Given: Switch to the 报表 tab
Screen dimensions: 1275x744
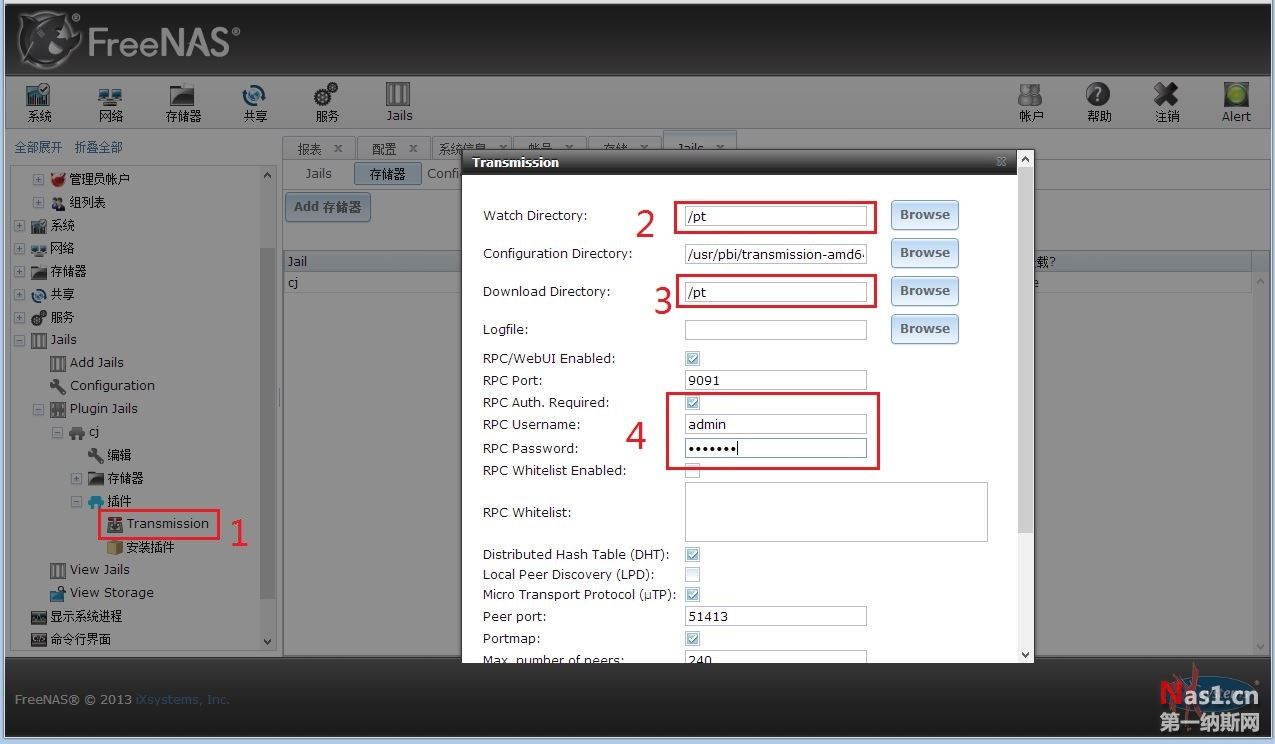Looking at the screenshot, I should point(310,149).
